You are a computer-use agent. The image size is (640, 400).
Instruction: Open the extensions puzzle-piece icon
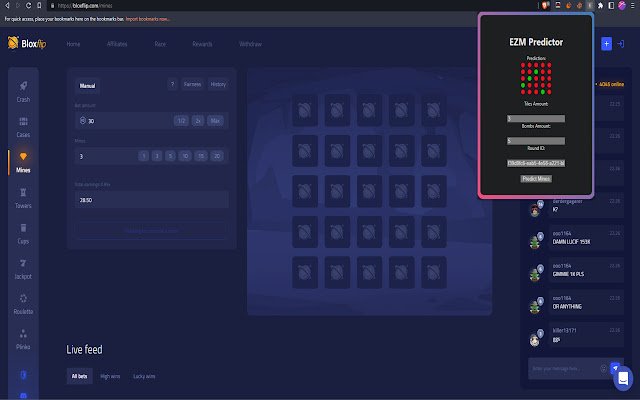[600, 5]
